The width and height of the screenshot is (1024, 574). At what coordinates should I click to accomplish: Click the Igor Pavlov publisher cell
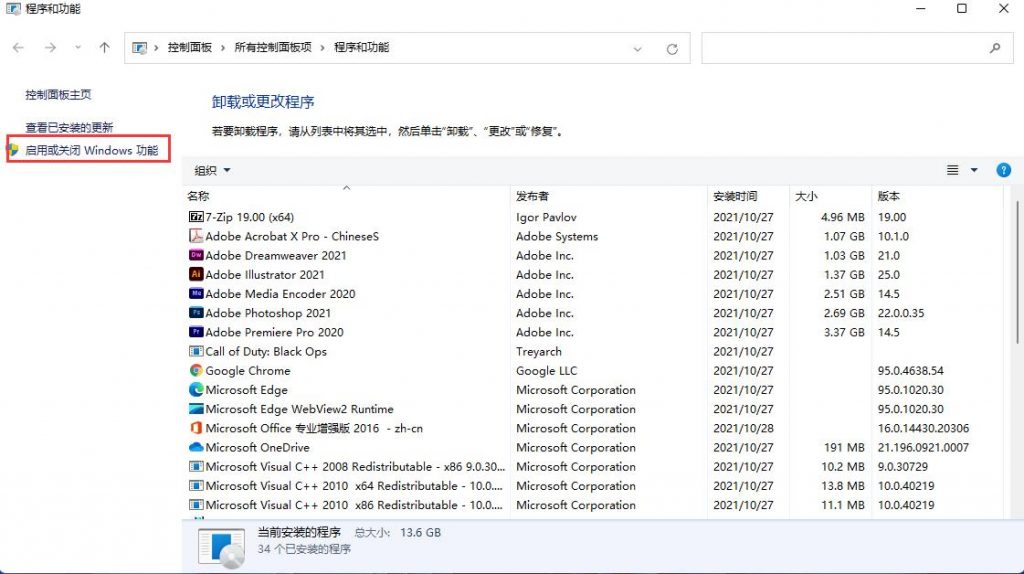pos(546,217)
